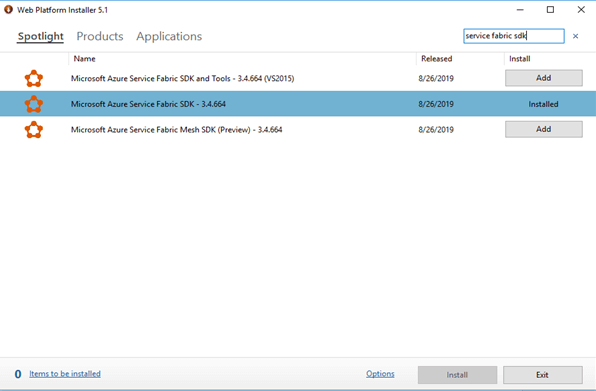Click the Name column header
The image size is (596, 391).
(x=84, y=59)
